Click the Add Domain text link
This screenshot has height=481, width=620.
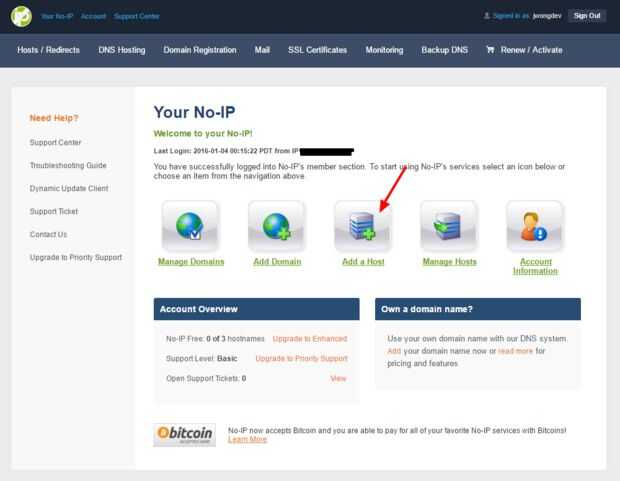click(x=277, y=261)
